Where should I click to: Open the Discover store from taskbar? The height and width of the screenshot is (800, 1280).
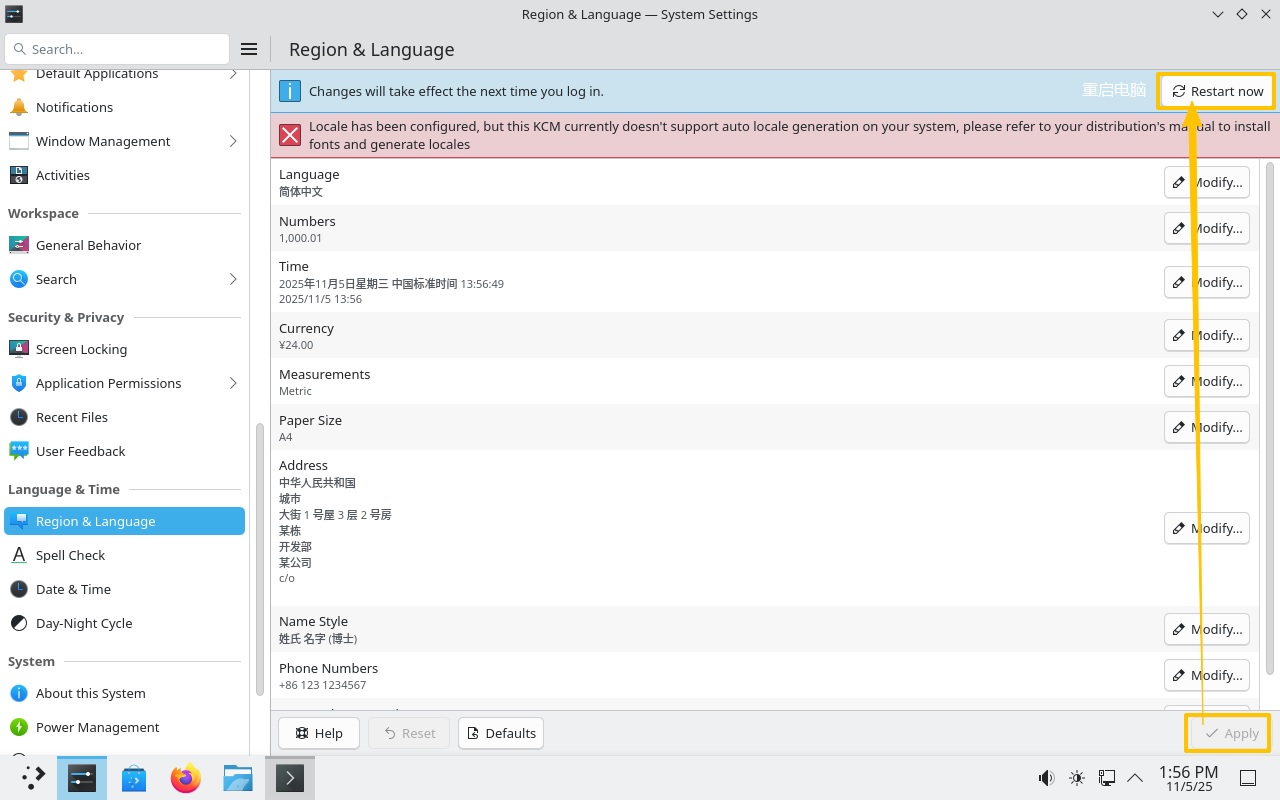click(x=134, y=778)
